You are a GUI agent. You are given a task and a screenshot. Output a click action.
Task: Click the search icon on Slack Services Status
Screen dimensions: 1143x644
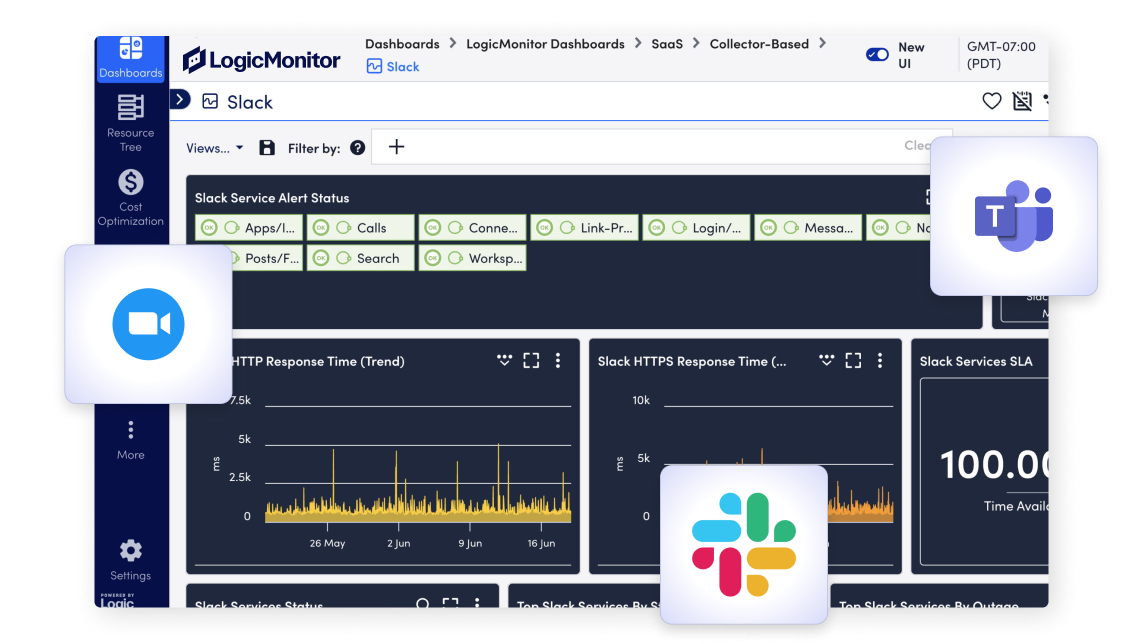[423, 603]
